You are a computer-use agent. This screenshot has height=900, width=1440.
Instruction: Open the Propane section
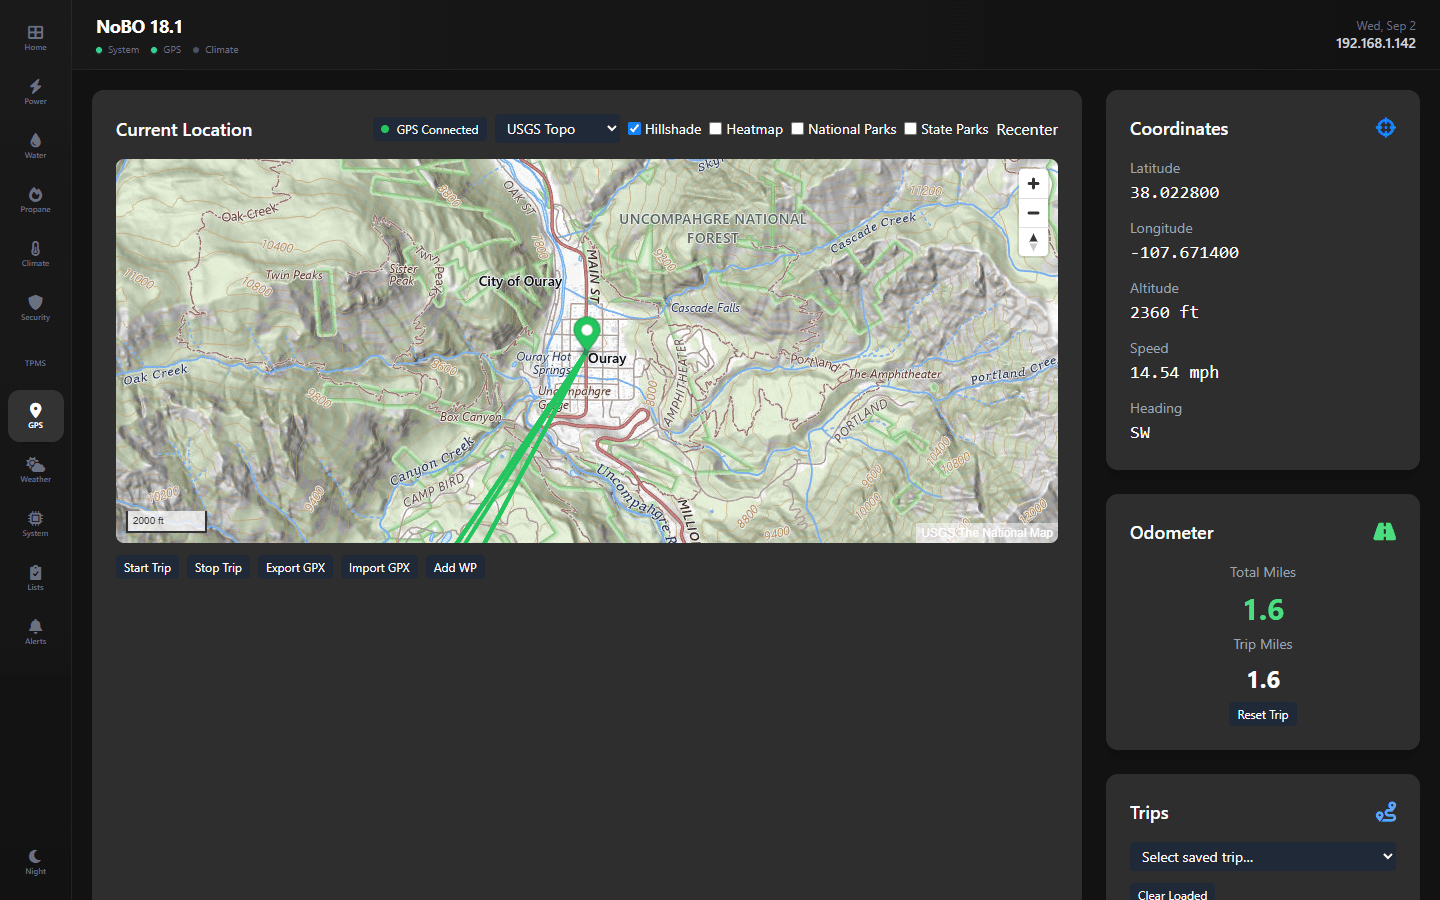(35, 200)
